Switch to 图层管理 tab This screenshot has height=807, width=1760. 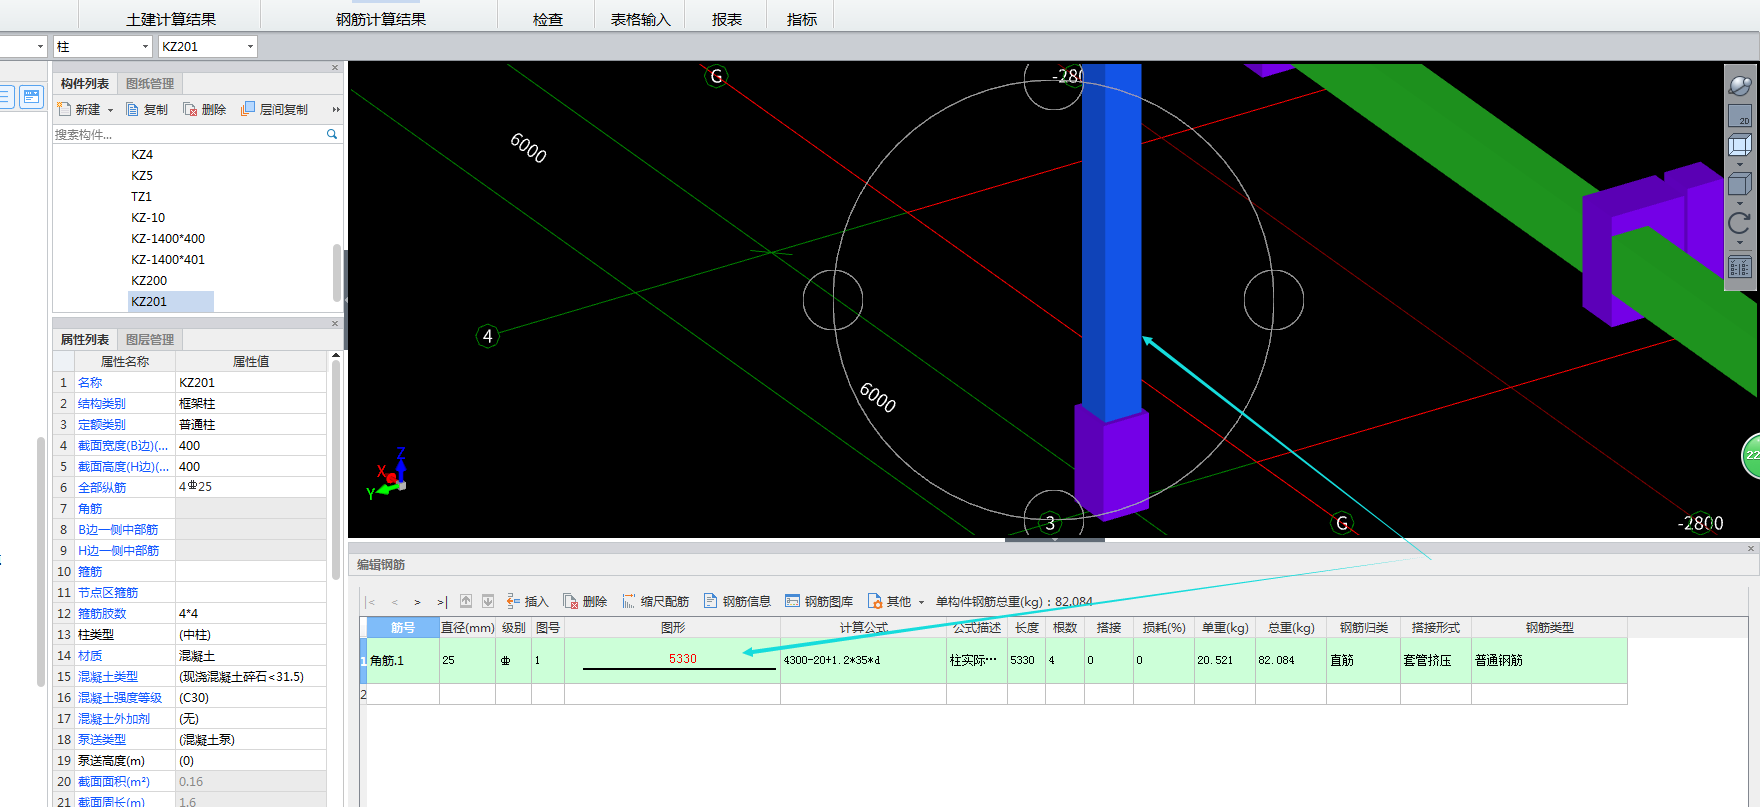150,340
